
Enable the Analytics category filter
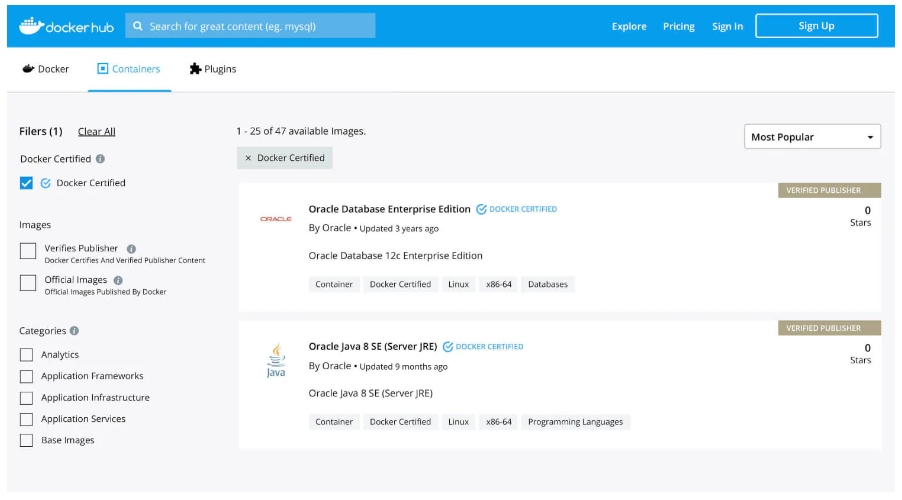[26, 354]
